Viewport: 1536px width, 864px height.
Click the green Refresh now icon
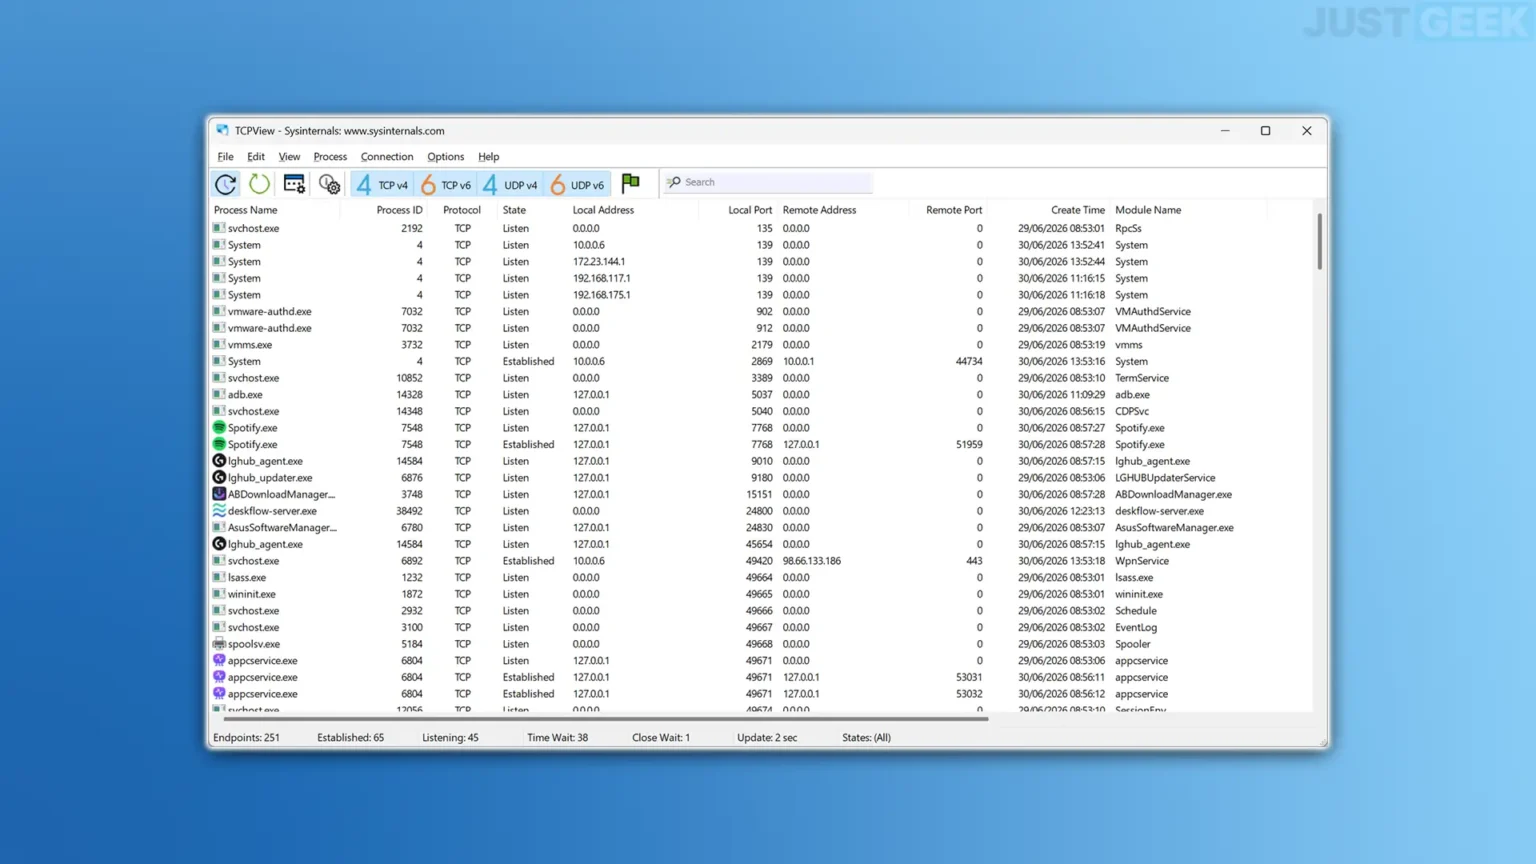point(259,183)
